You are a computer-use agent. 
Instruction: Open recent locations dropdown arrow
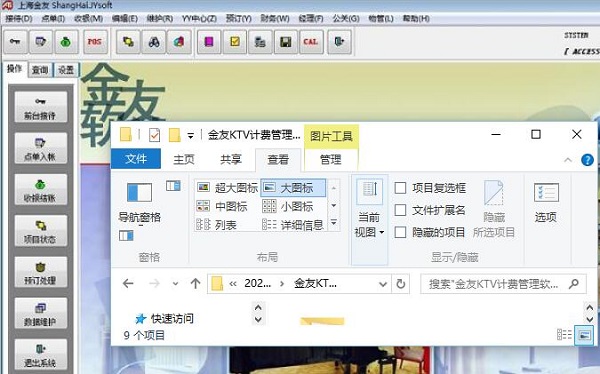pos(175,284)
